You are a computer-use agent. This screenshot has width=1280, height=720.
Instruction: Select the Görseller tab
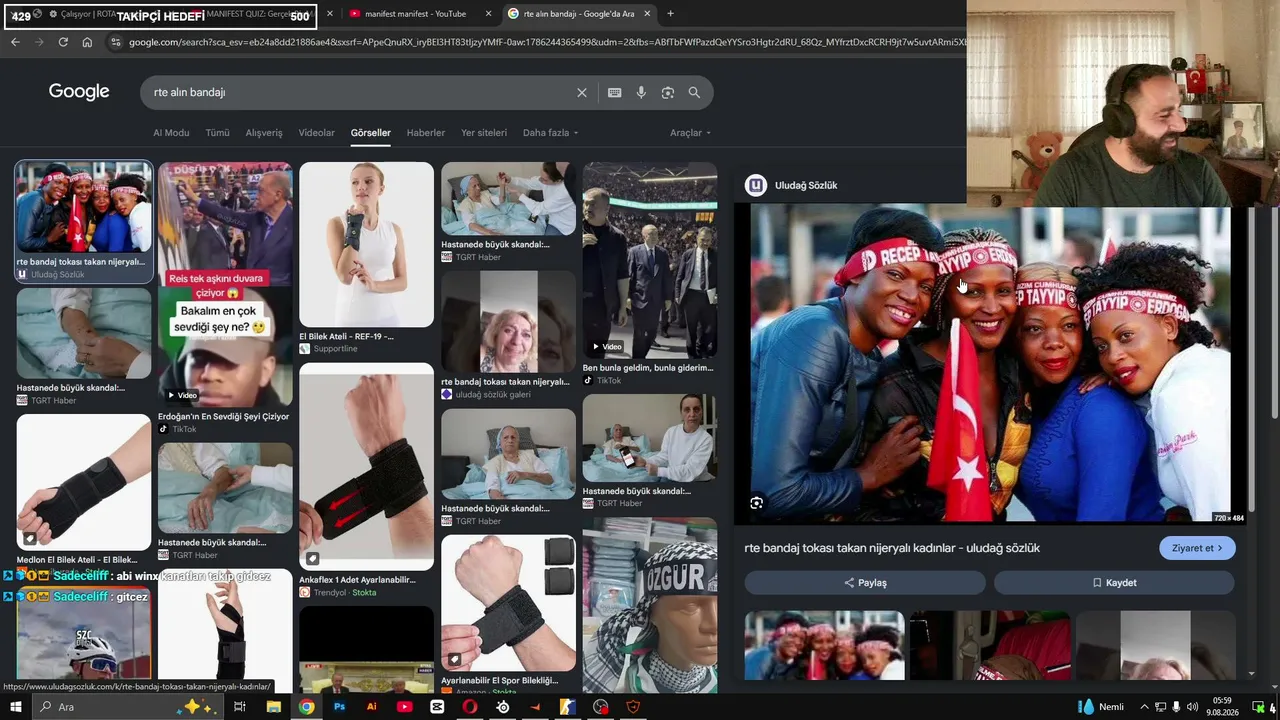click(370, 133)
